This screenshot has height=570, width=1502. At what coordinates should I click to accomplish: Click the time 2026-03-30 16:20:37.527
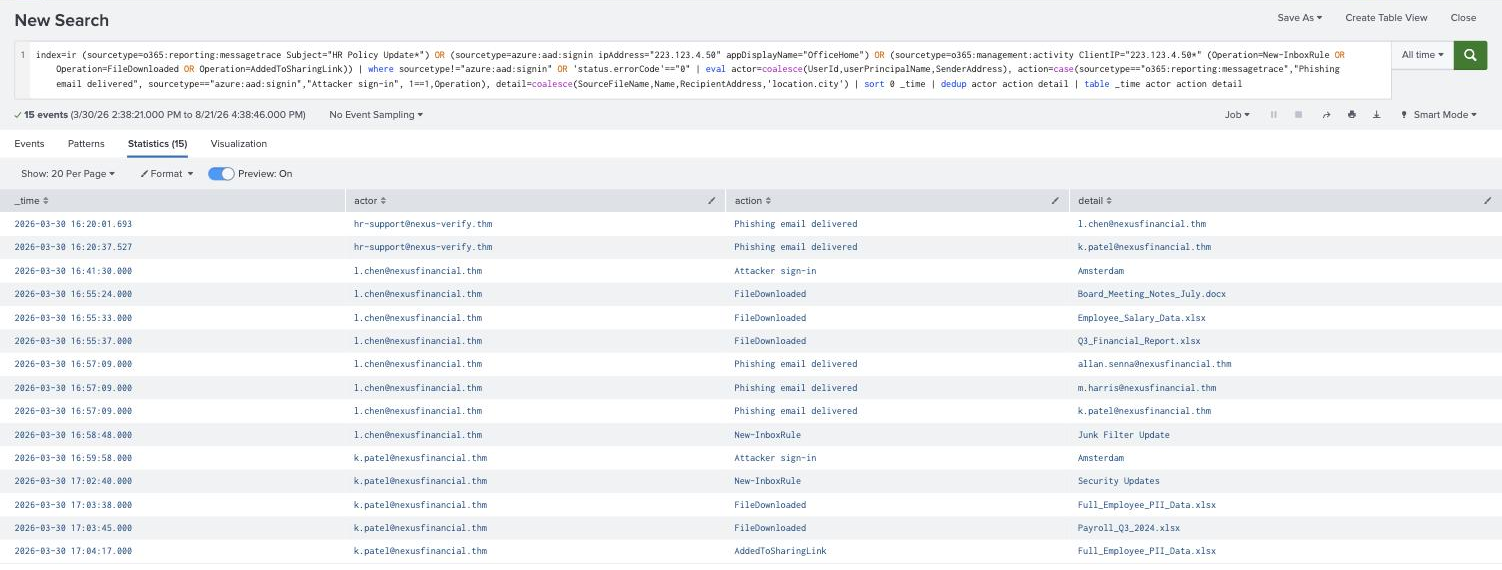pos(73,247)
